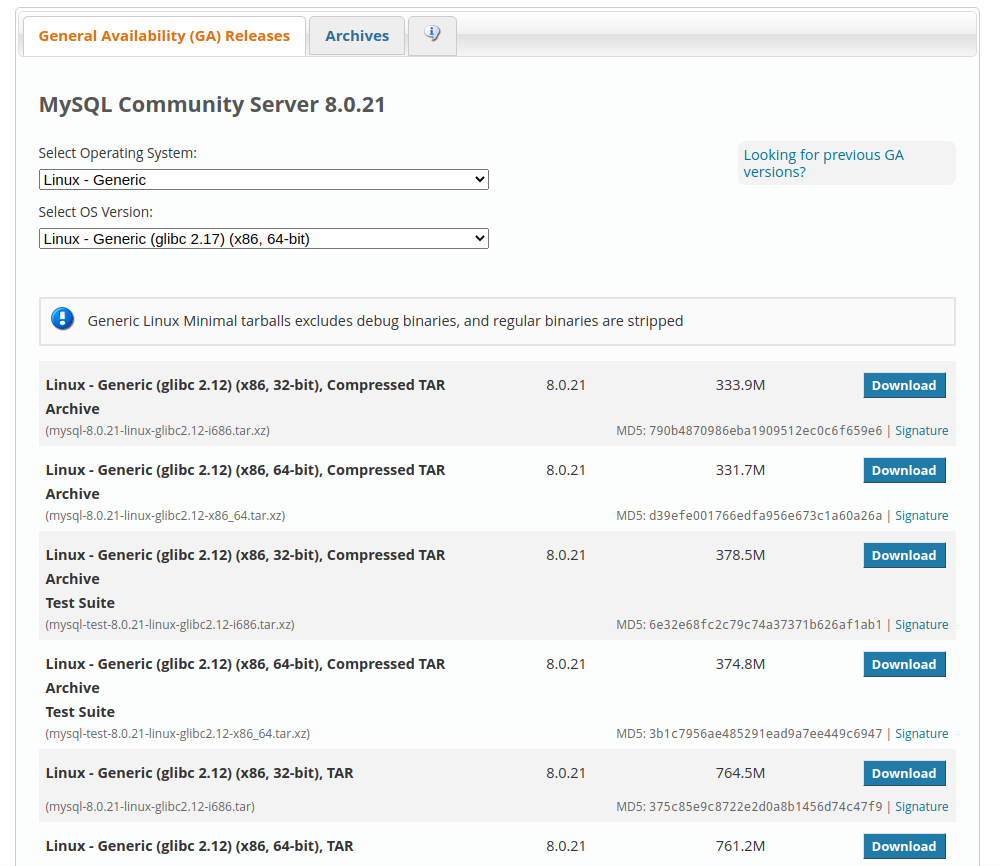Open Signature for the 331.7M archive

[921, 516]
